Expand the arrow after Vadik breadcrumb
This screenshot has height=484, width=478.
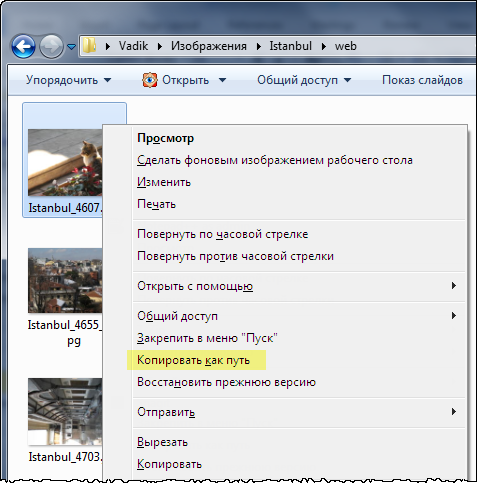tap(160, 46)
